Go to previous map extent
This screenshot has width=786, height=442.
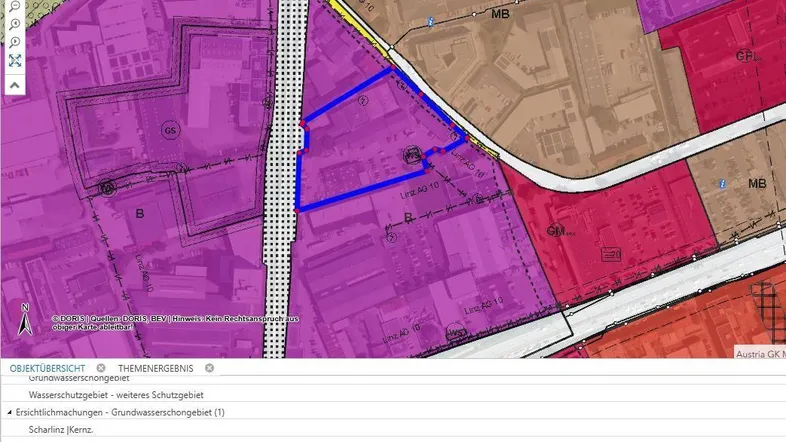click(15, 24)
